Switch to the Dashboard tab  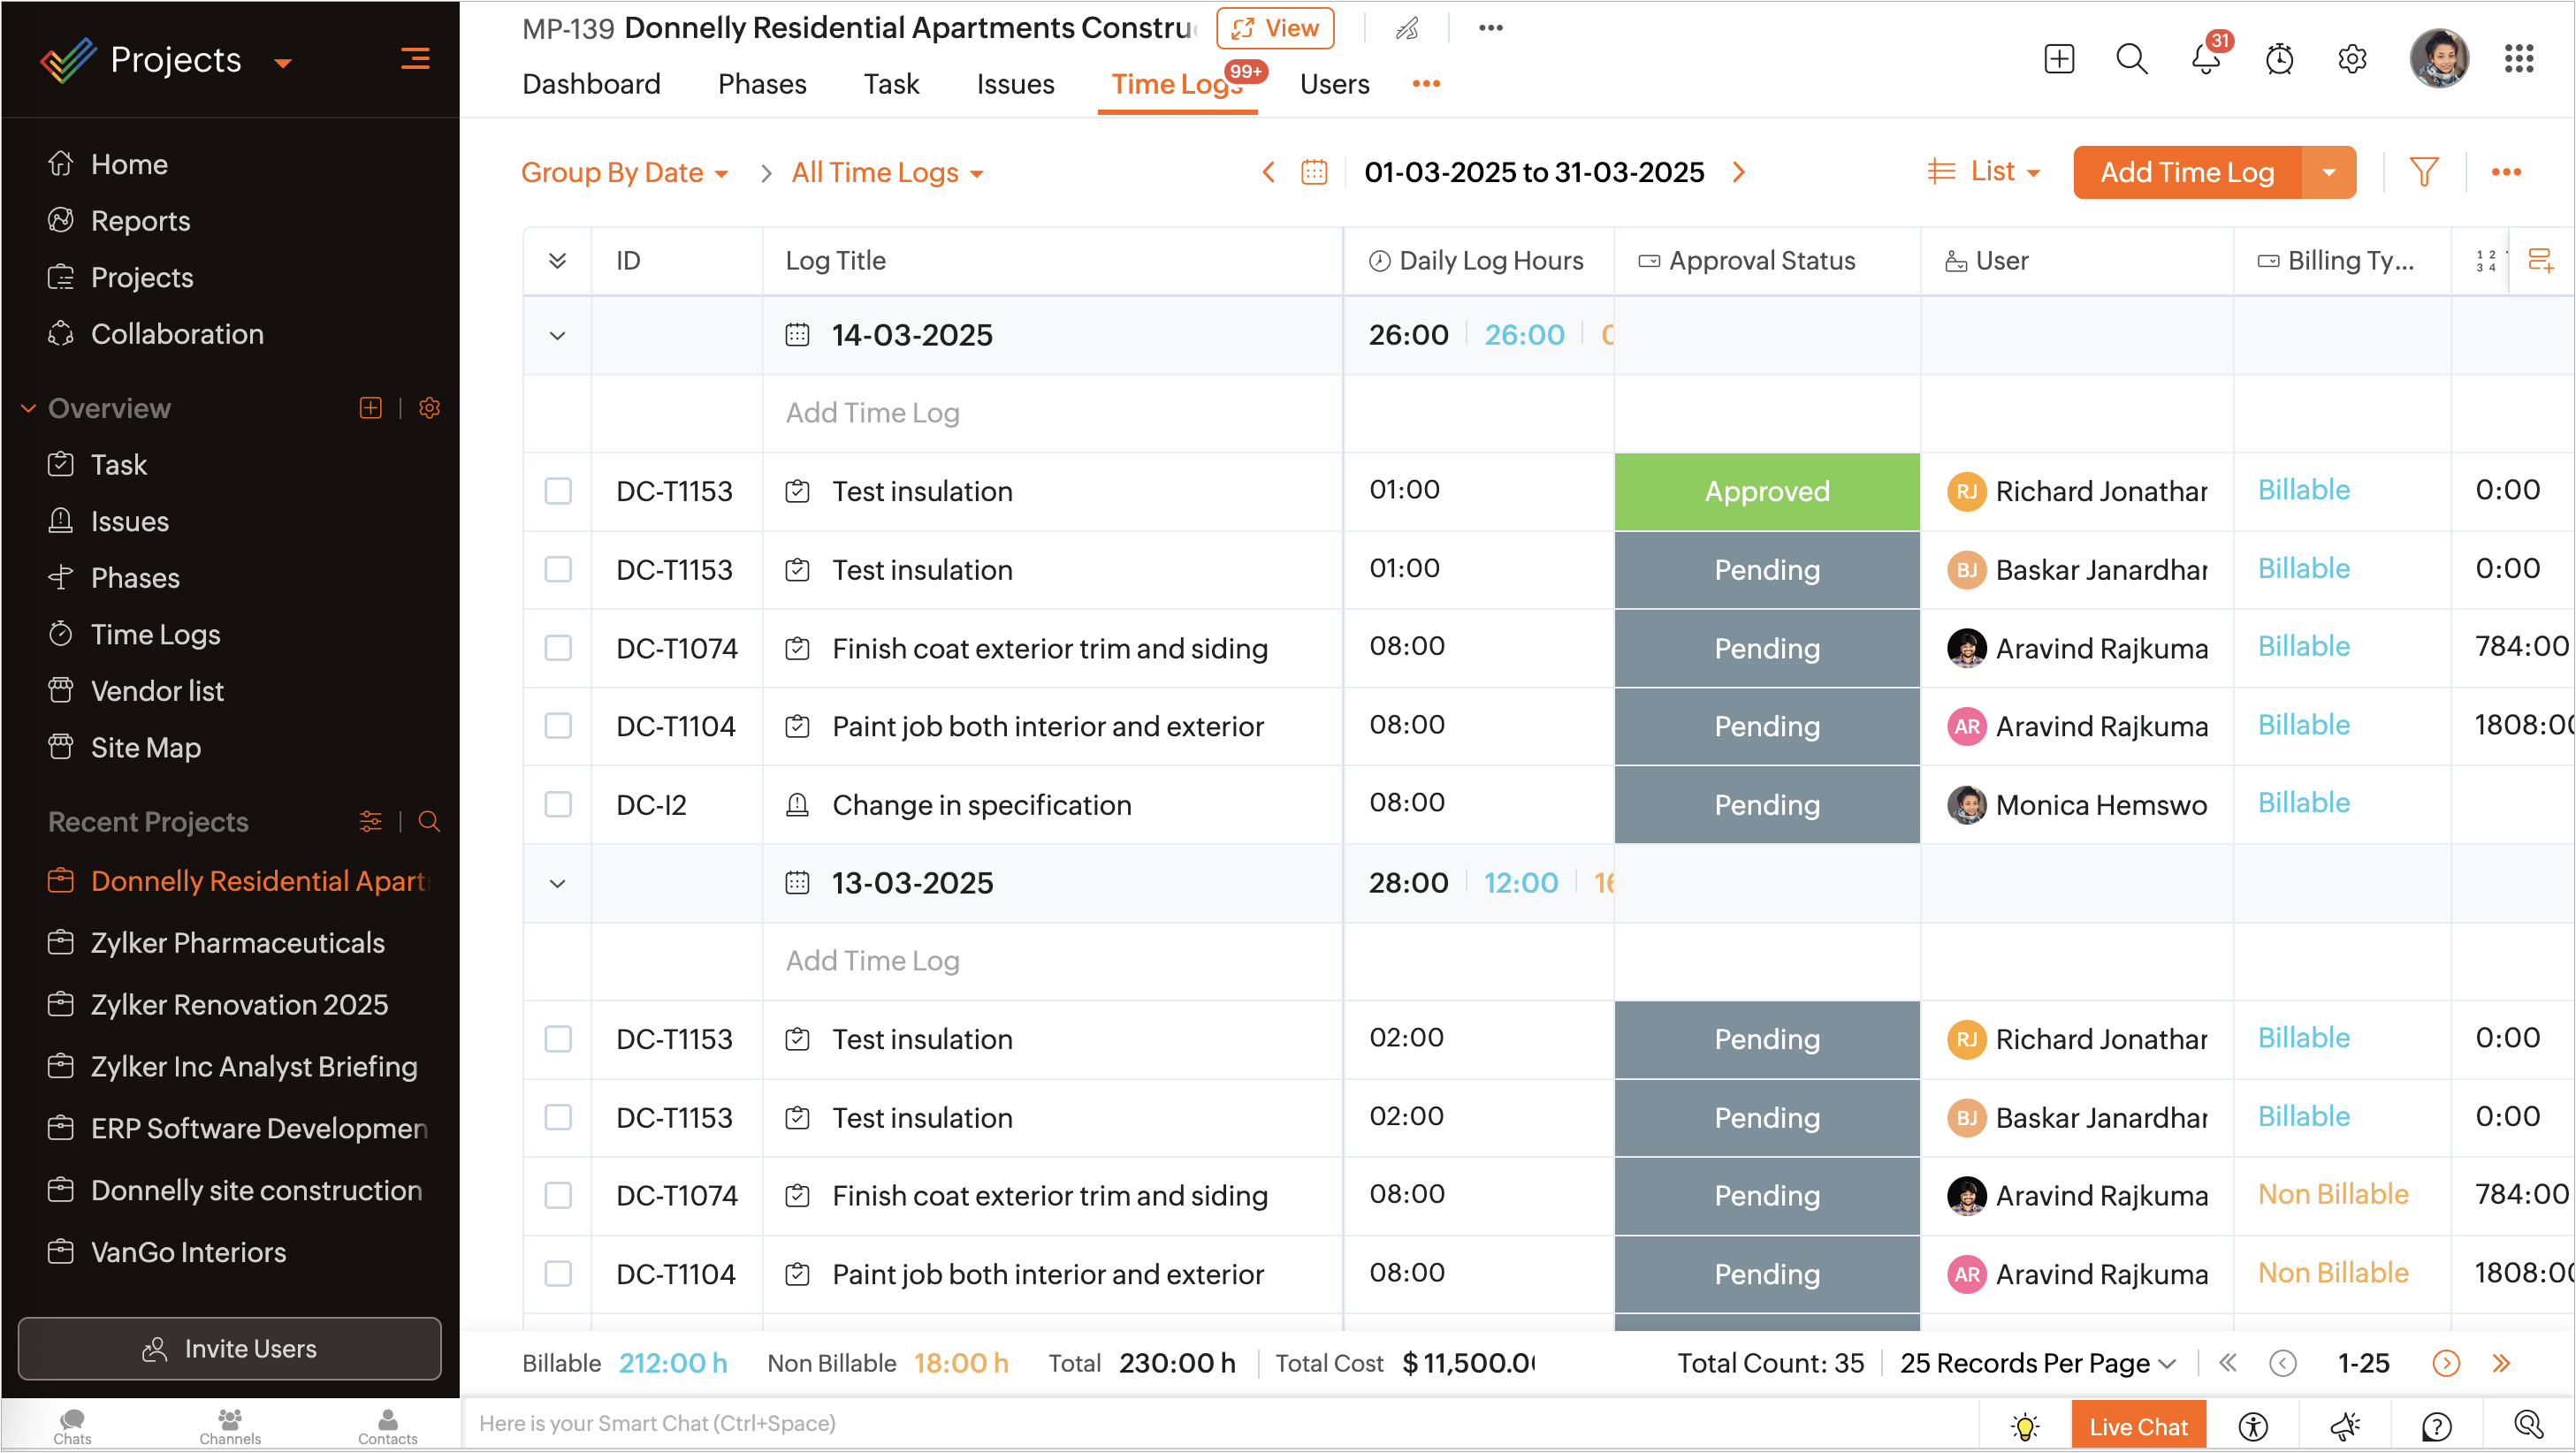pos(591,84)
